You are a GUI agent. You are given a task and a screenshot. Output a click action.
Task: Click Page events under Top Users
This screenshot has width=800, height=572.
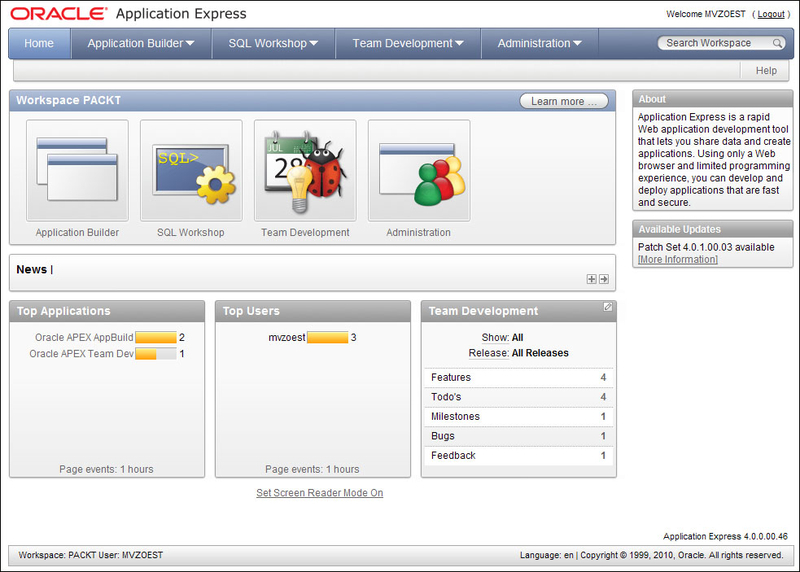pyautogui.click(x=312, y=469)
